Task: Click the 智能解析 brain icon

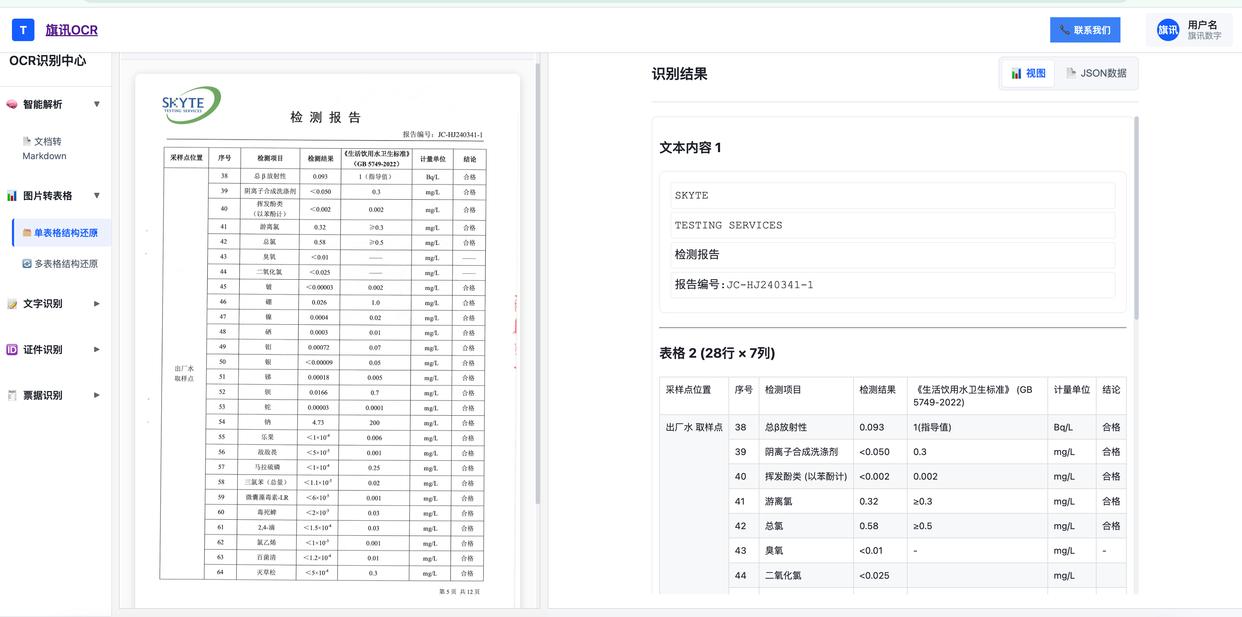Action: (12, 104)
